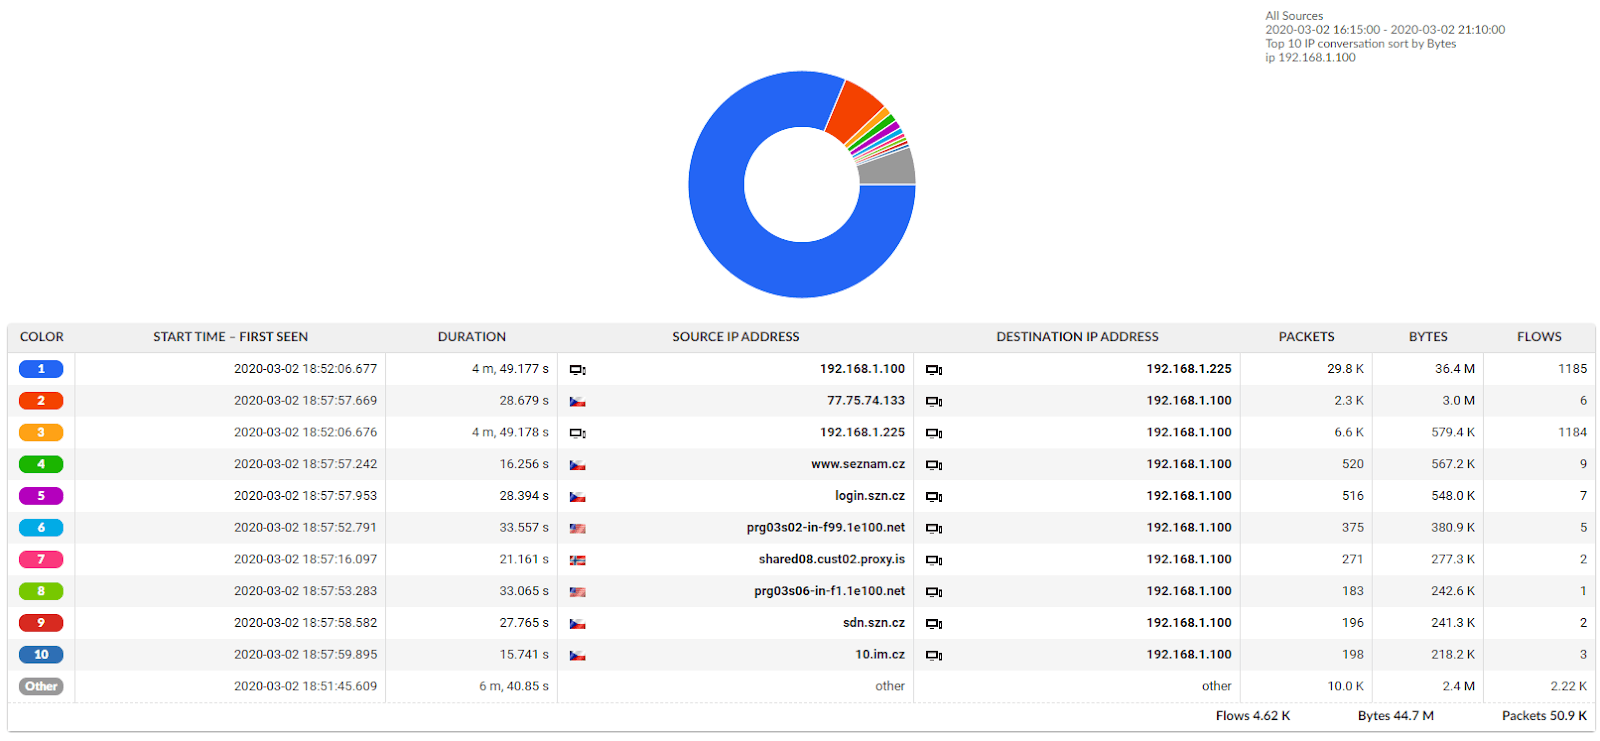The image size is (1600, 741).
Task: Click the device icon beside destination 192.168.1.225
Action: pos(933,370)
